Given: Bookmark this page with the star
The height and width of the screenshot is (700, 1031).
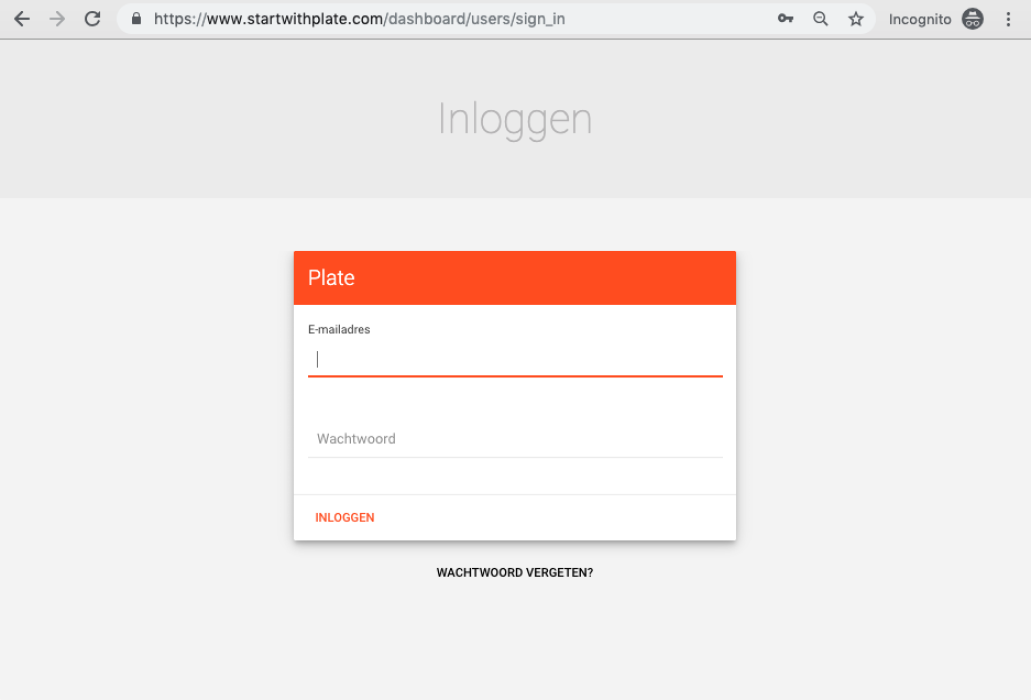Looking at the screenshot, I should pos(855,19).
